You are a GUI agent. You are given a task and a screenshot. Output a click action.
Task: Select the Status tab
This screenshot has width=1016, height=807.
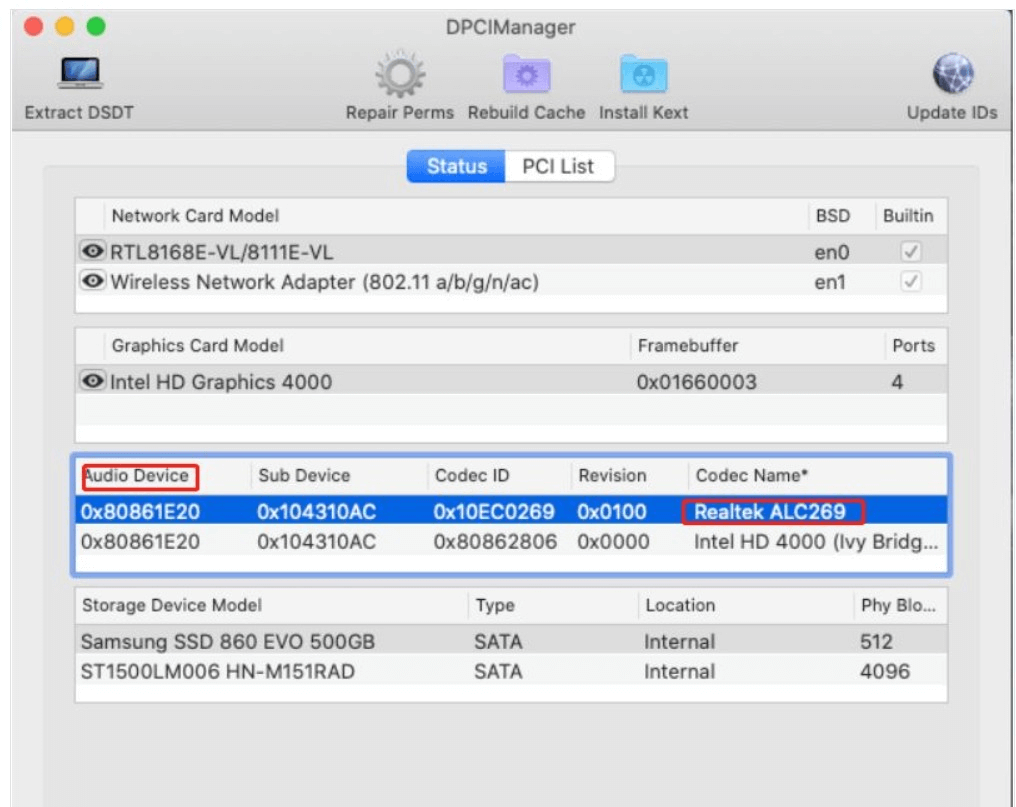click(456, 166)
